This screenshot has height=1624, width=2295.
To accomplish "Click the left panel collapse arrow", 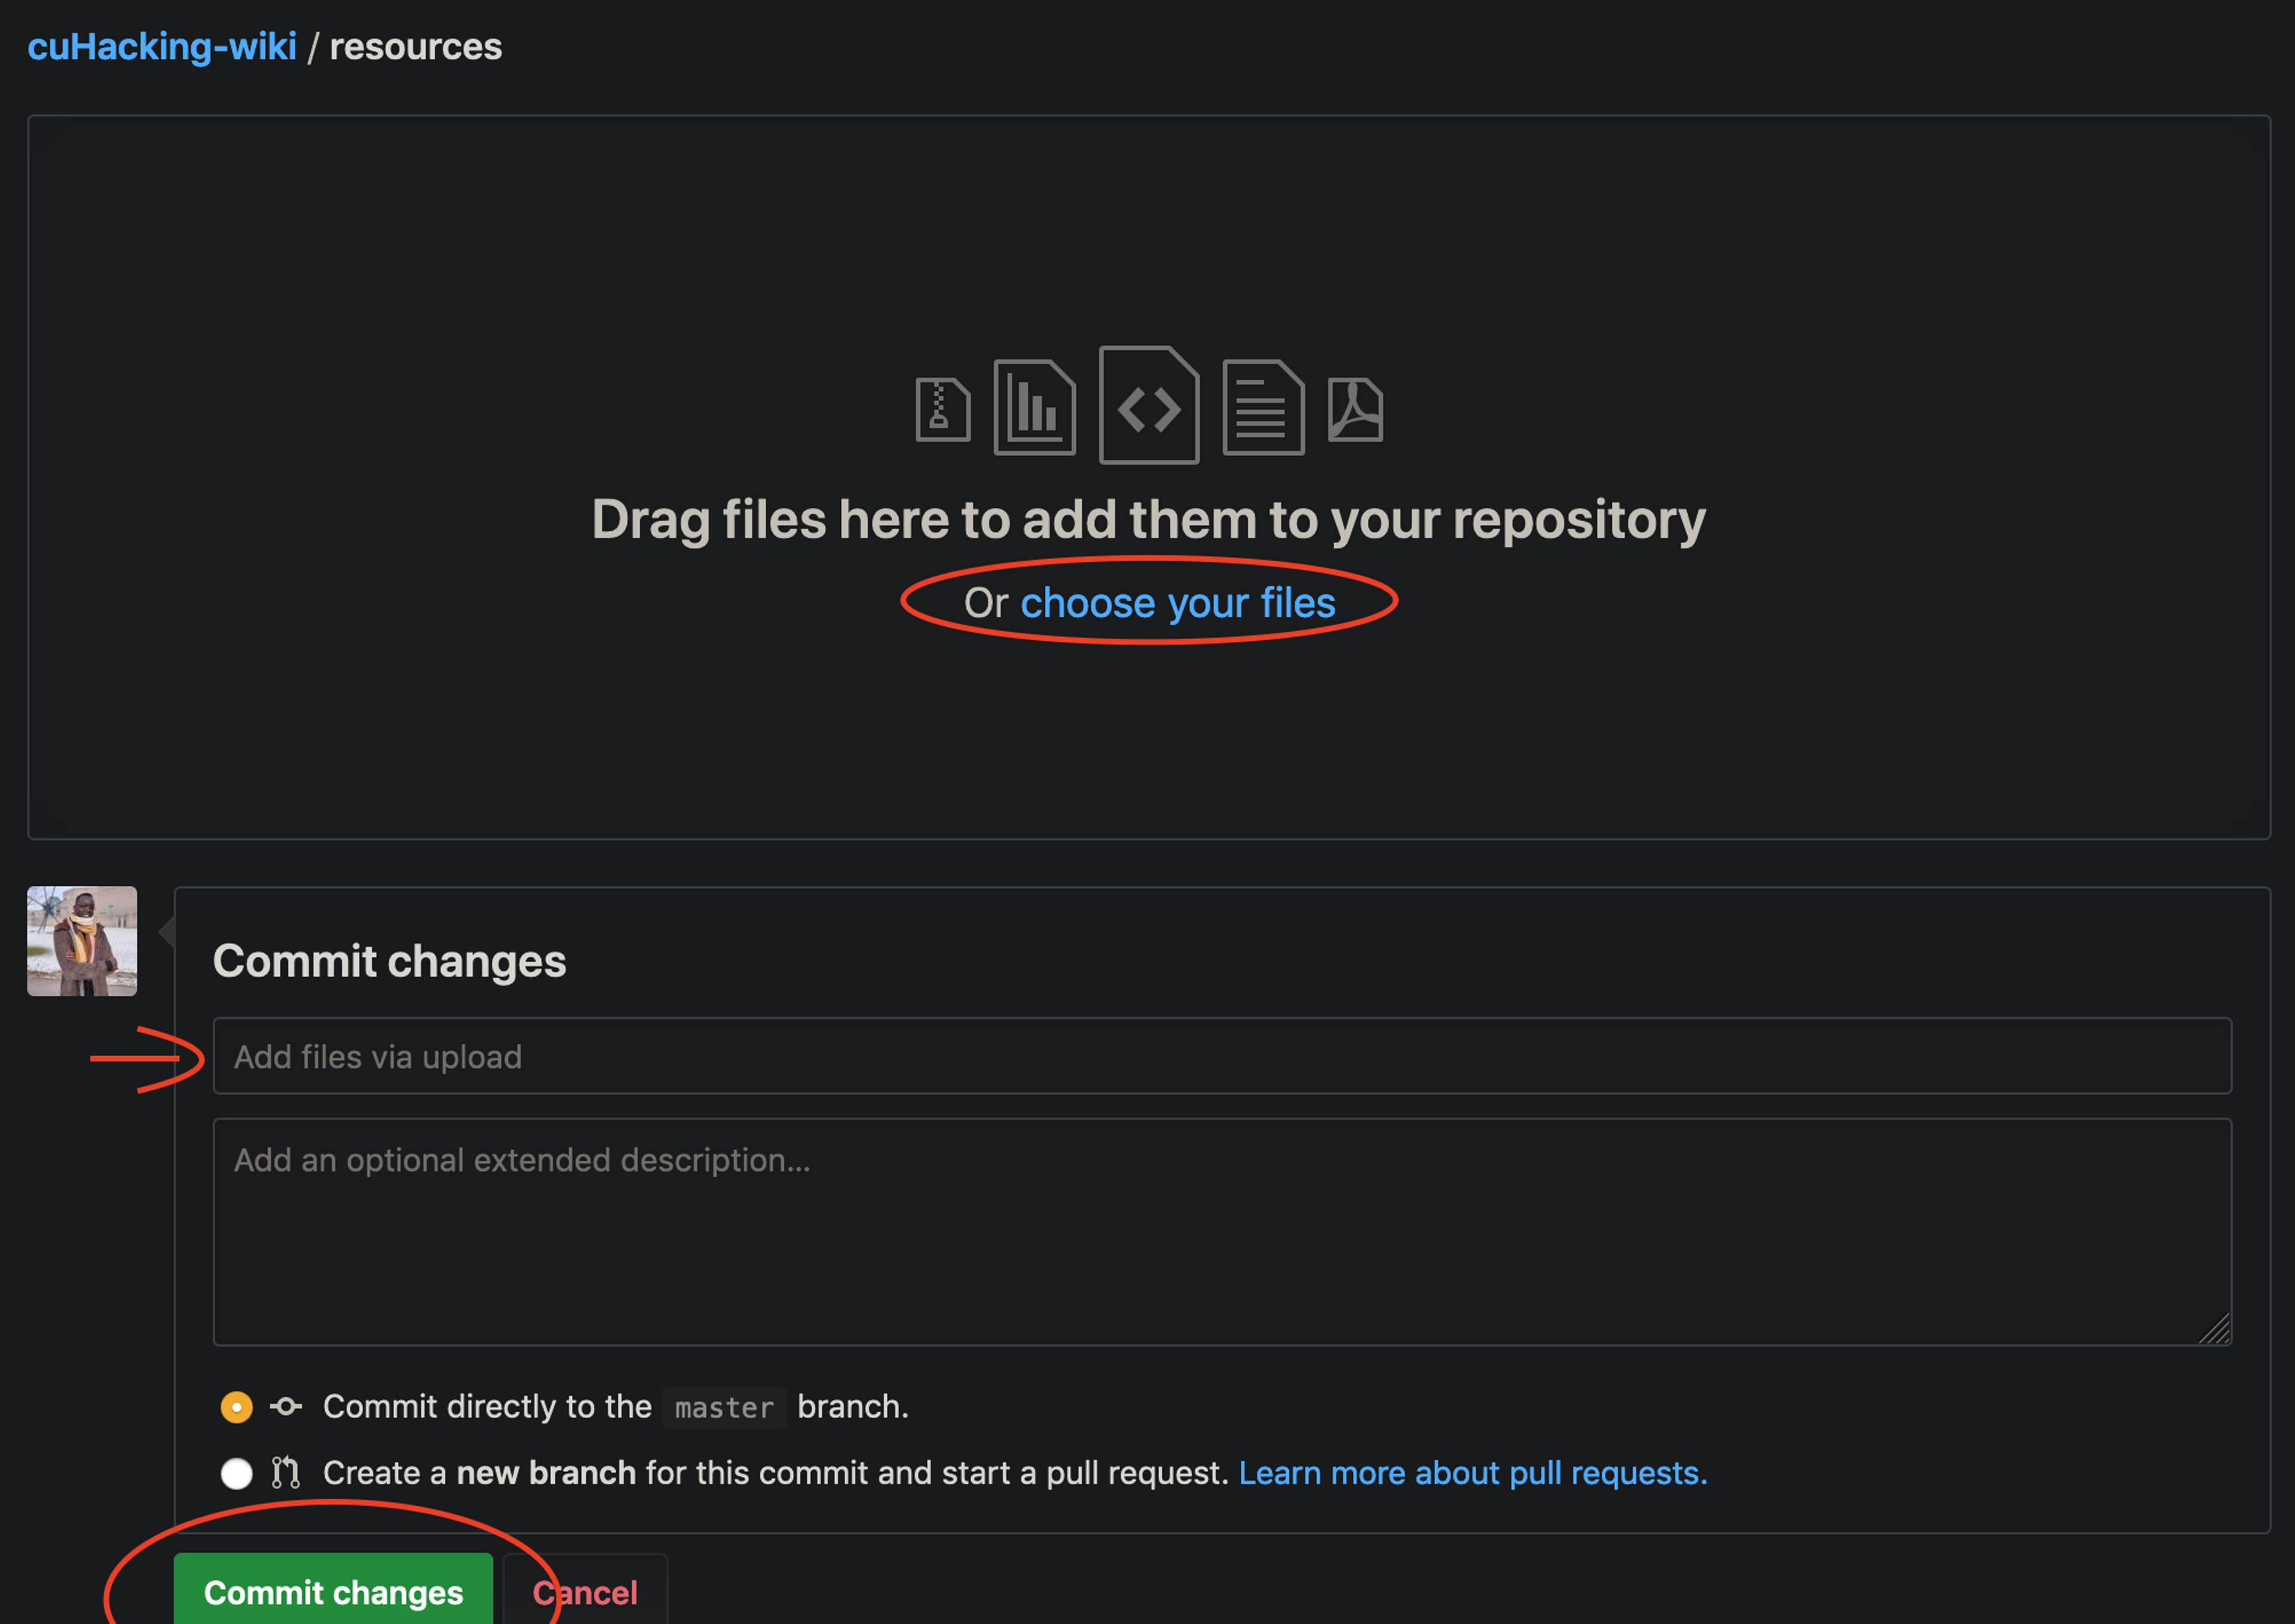I will 170,930.
